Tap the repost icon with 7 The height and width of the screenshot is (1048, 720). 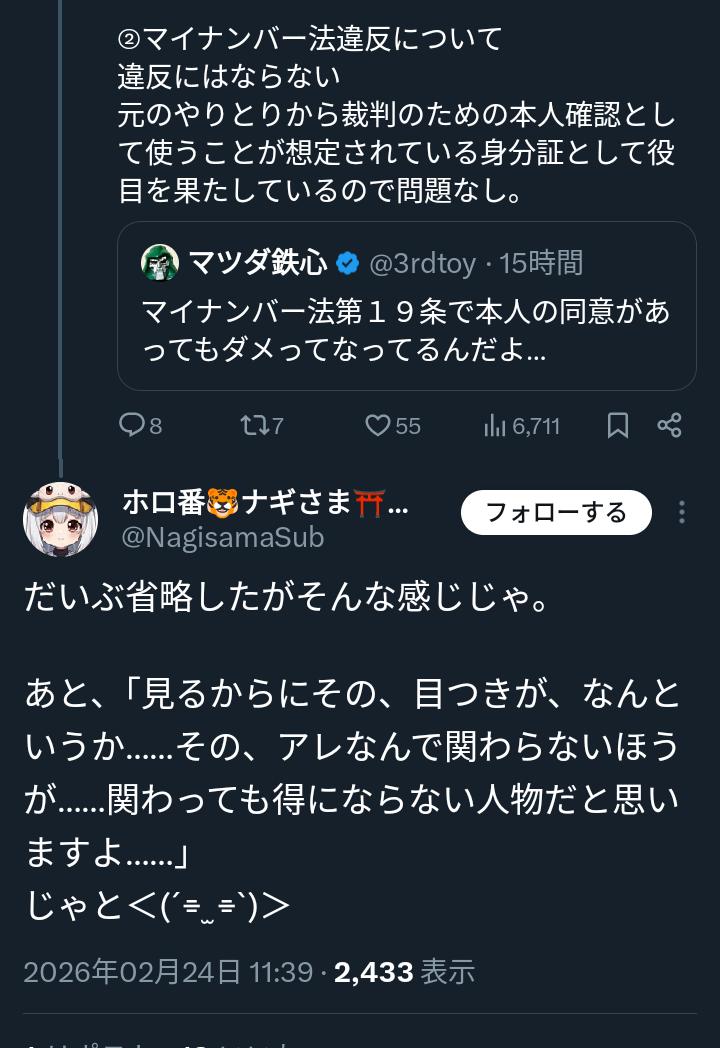coord(254,426)
